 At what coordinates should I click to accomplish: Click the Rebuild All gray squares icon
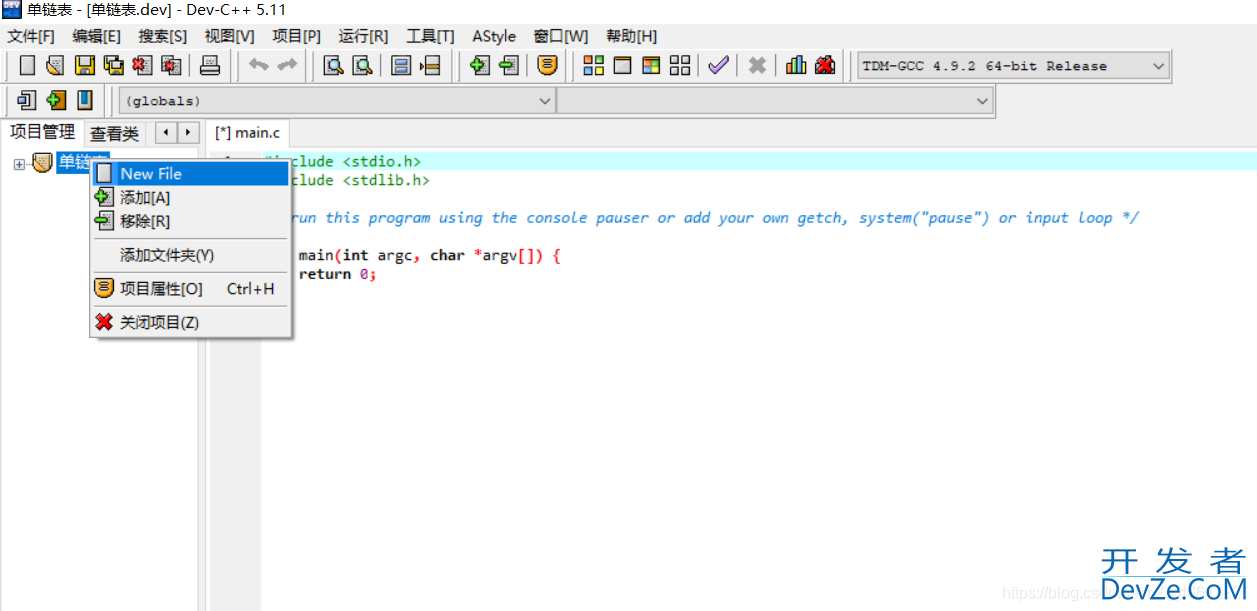click(680, 66)
